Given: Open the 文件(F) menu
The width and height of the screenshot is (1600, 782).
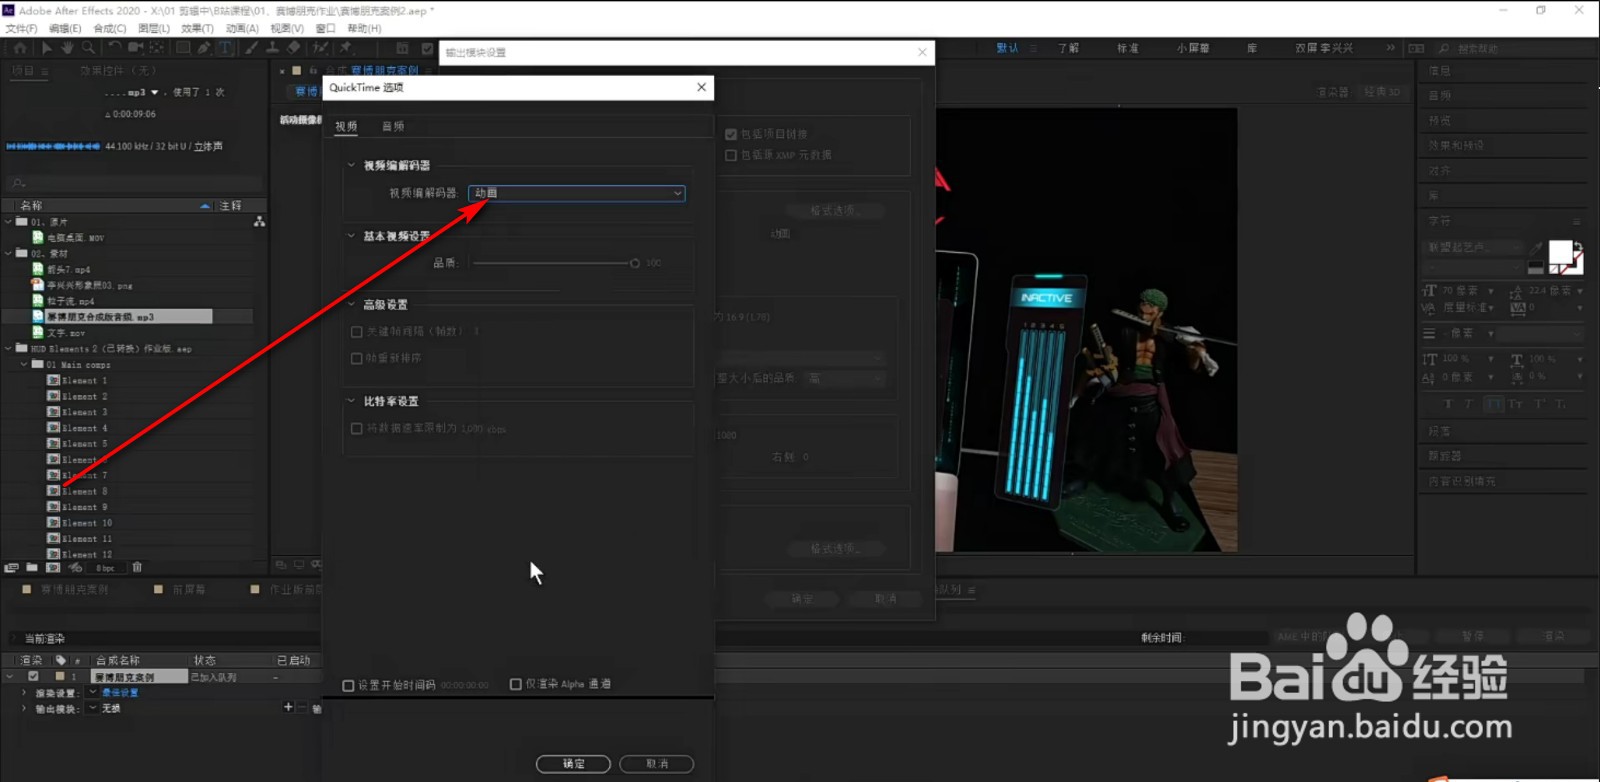Looking at the screenshot, I should point(21,29).
